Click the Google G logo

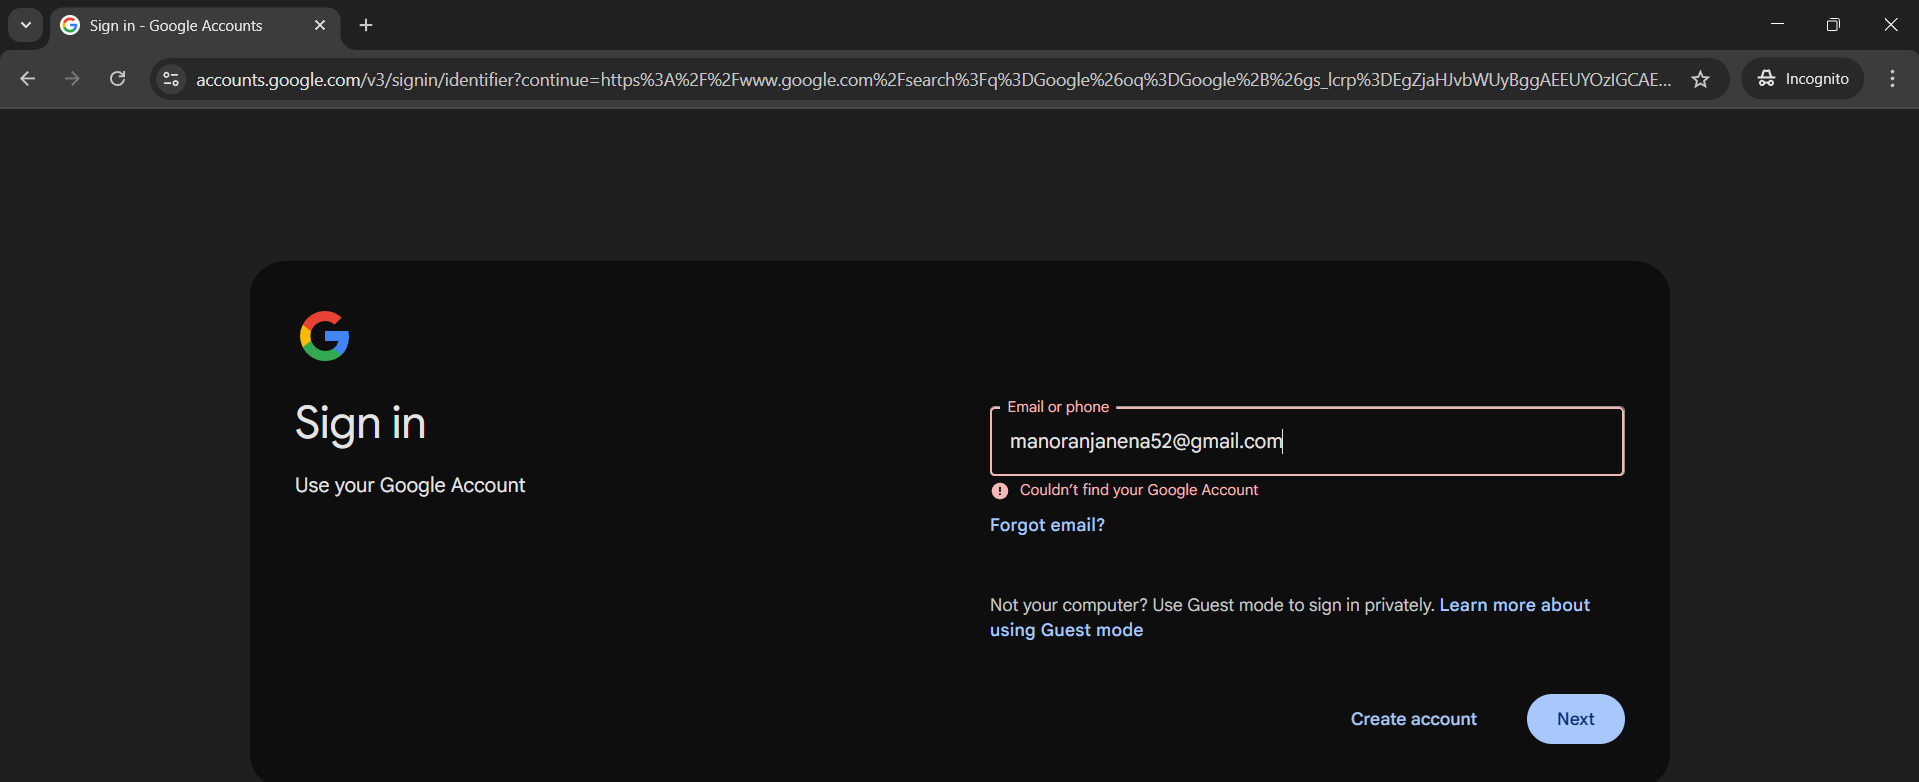coord(325,336)
